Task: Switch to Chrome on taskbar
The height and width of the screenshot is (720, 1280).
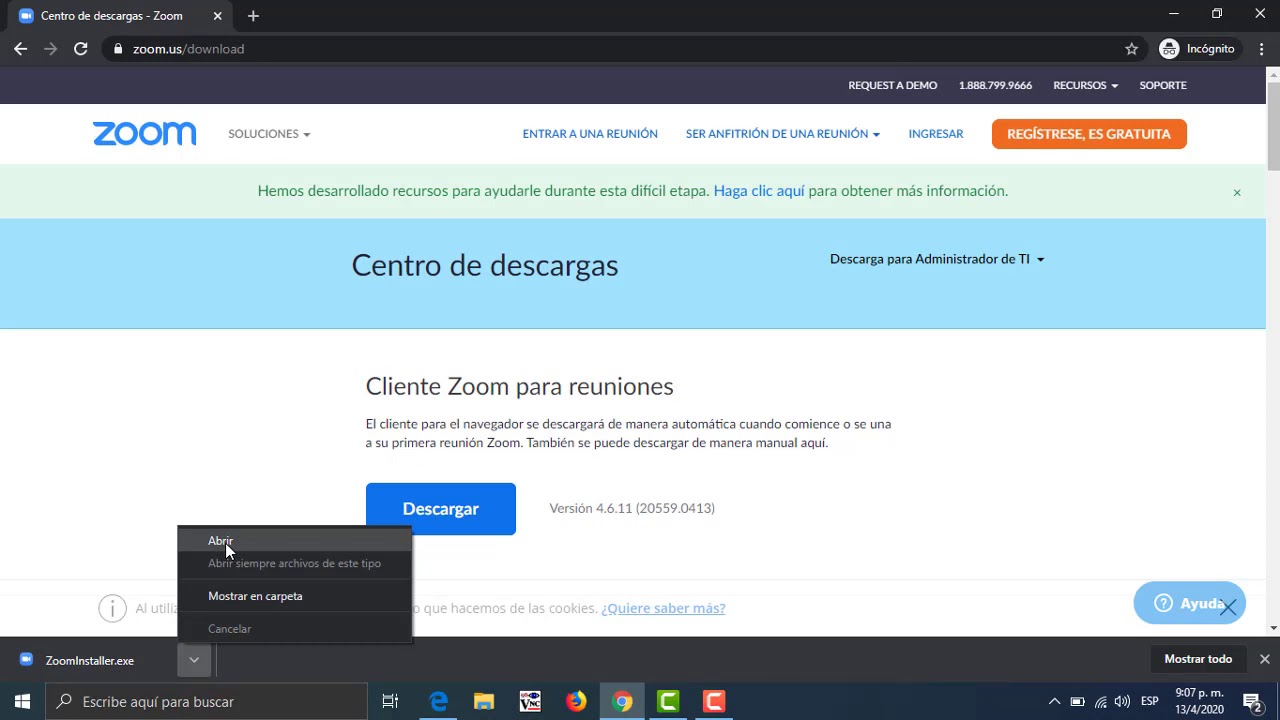Action: point(622,701)
